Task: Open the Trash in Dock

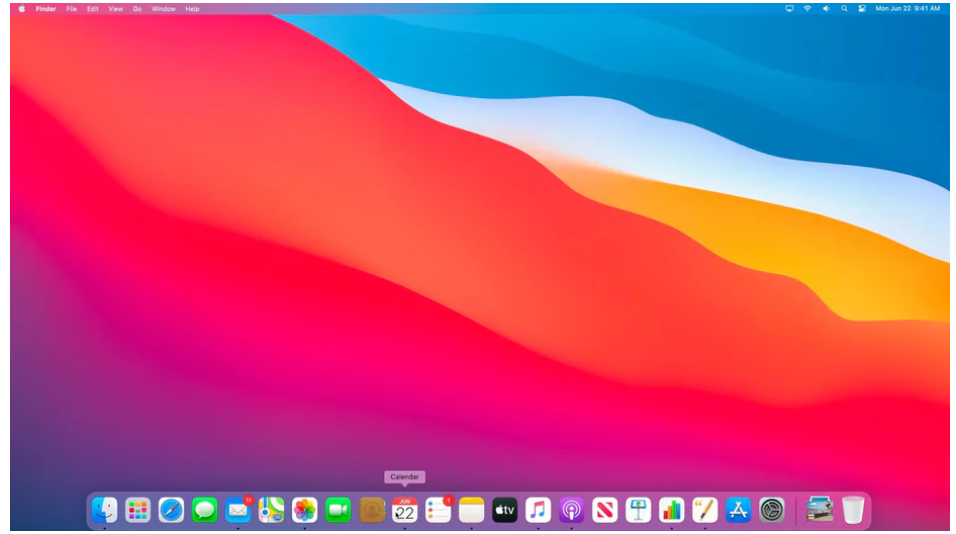Action: click(x=853, y=510)
